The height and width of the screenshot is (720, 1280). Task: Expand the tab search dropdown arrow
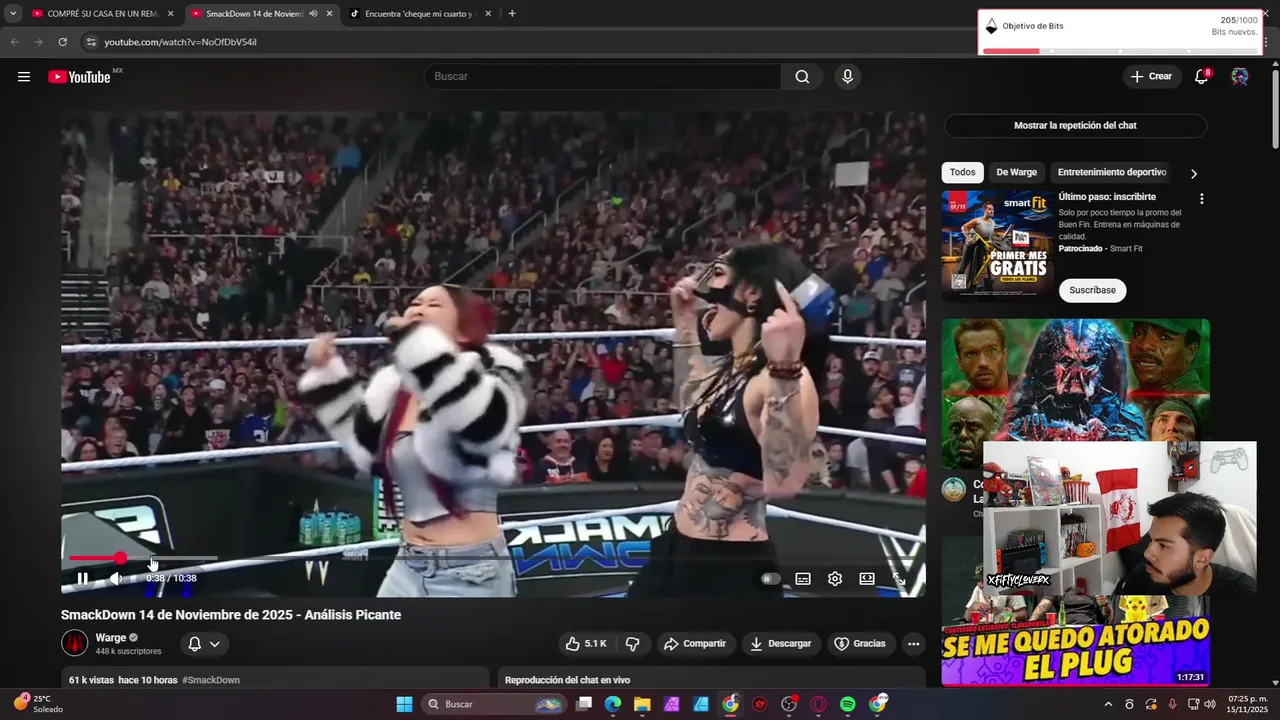tap(12, 14)
